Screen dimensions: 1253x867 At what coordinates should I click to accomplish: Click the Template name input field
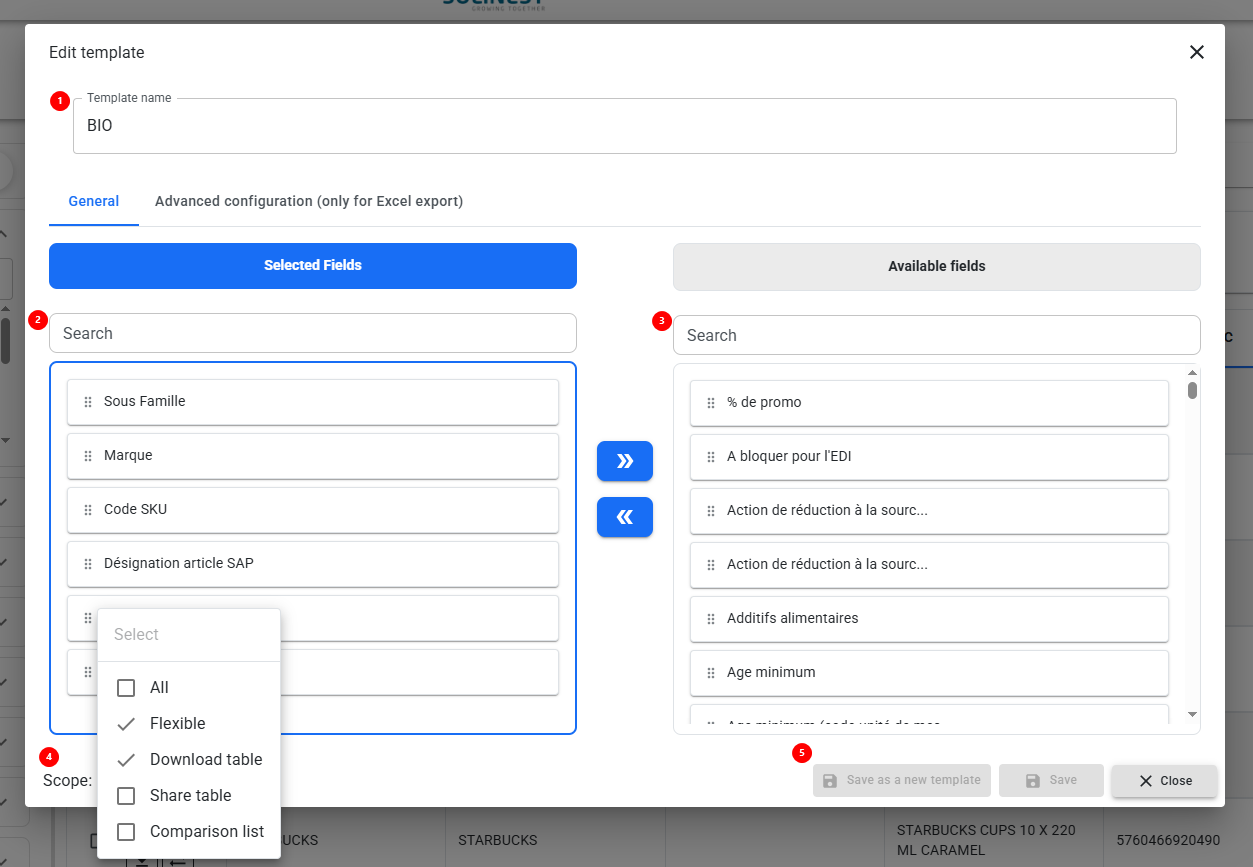pyautogui.click(x=624, y=127)
